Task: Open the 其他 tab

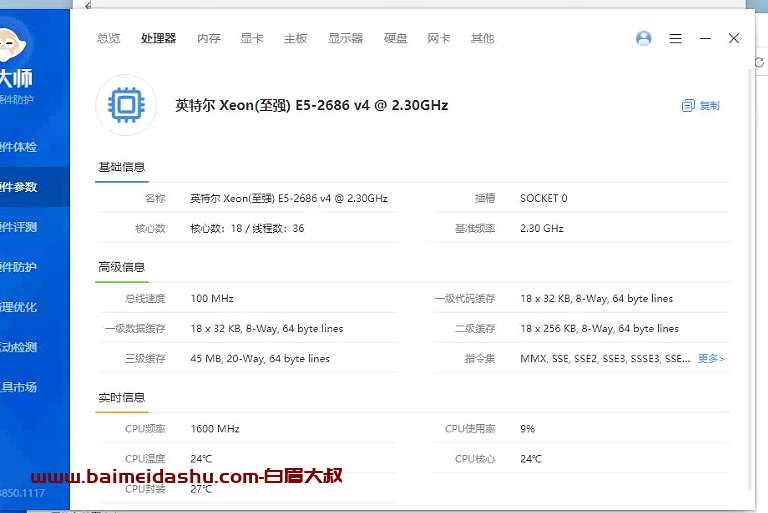Action: pyautogui.click(x=482, y=38)
